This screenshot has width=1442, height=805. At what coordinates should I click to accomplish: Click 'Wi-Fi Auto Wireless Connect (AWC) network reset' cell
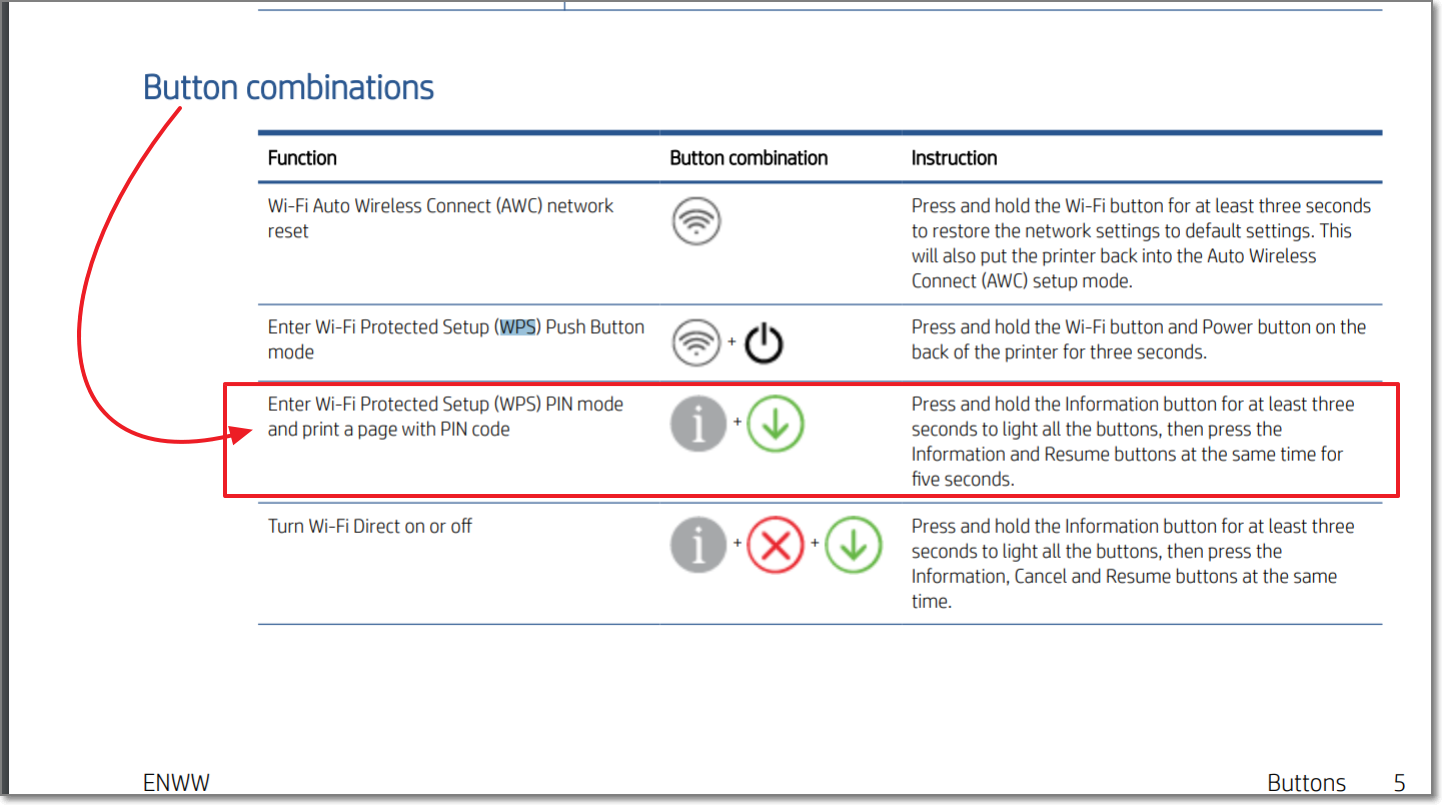[x=441, y=218]
